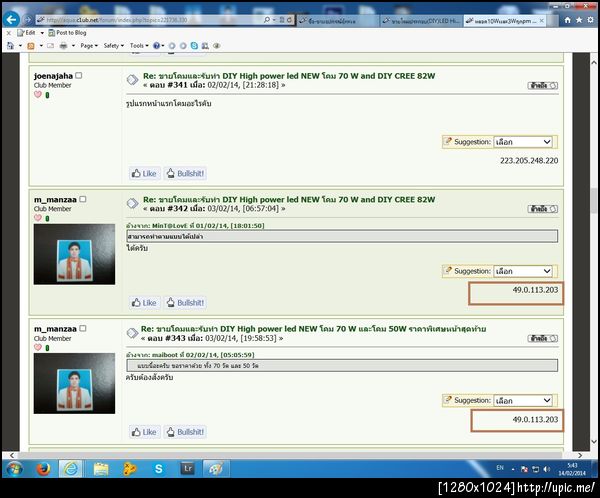Open m_manzaa's avatar photo in reply #343
Image resolution: width=600 pixels, height=498 pixels.
[74, 384]
